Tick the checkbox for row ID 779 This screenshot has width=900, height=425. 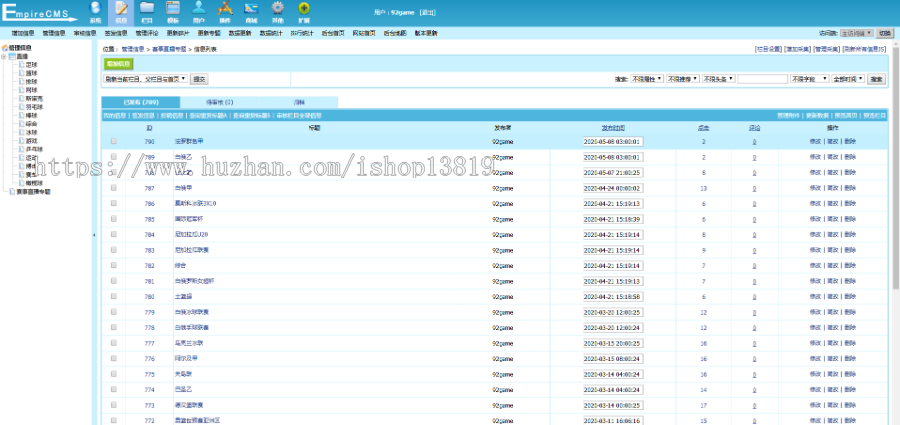tap(114, 311)
